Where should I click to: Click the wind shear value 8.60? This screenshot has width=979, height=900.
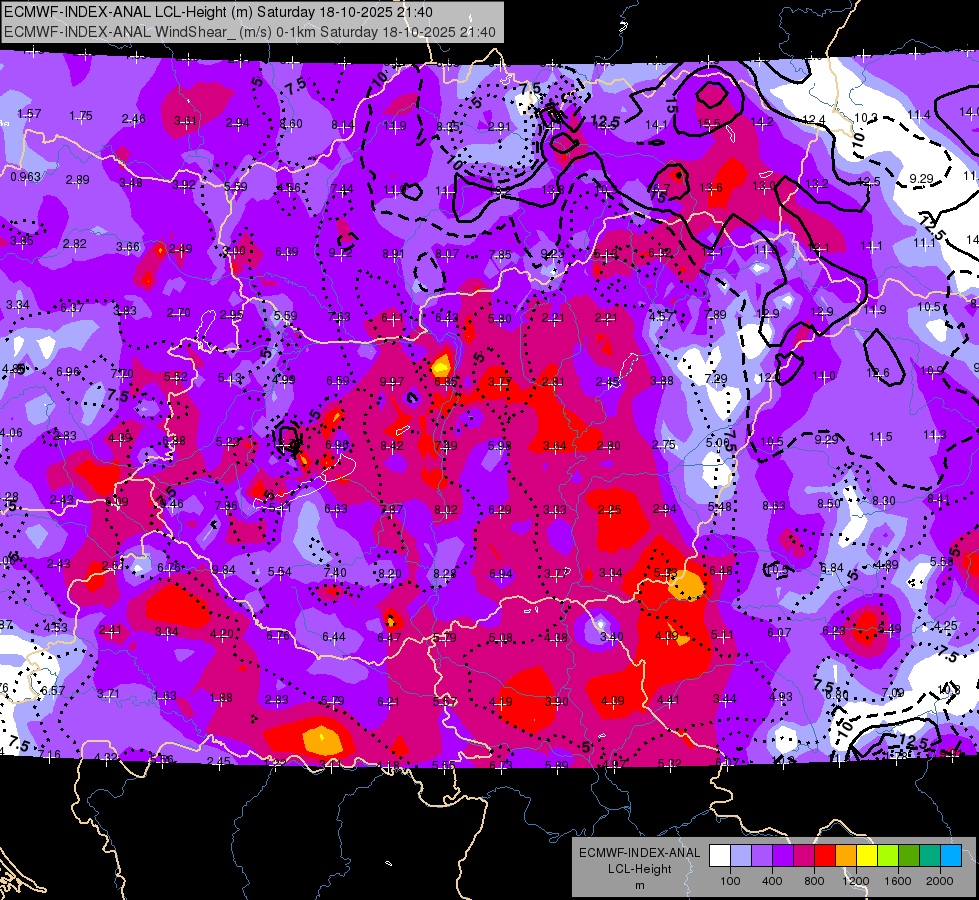coord(290,124)
